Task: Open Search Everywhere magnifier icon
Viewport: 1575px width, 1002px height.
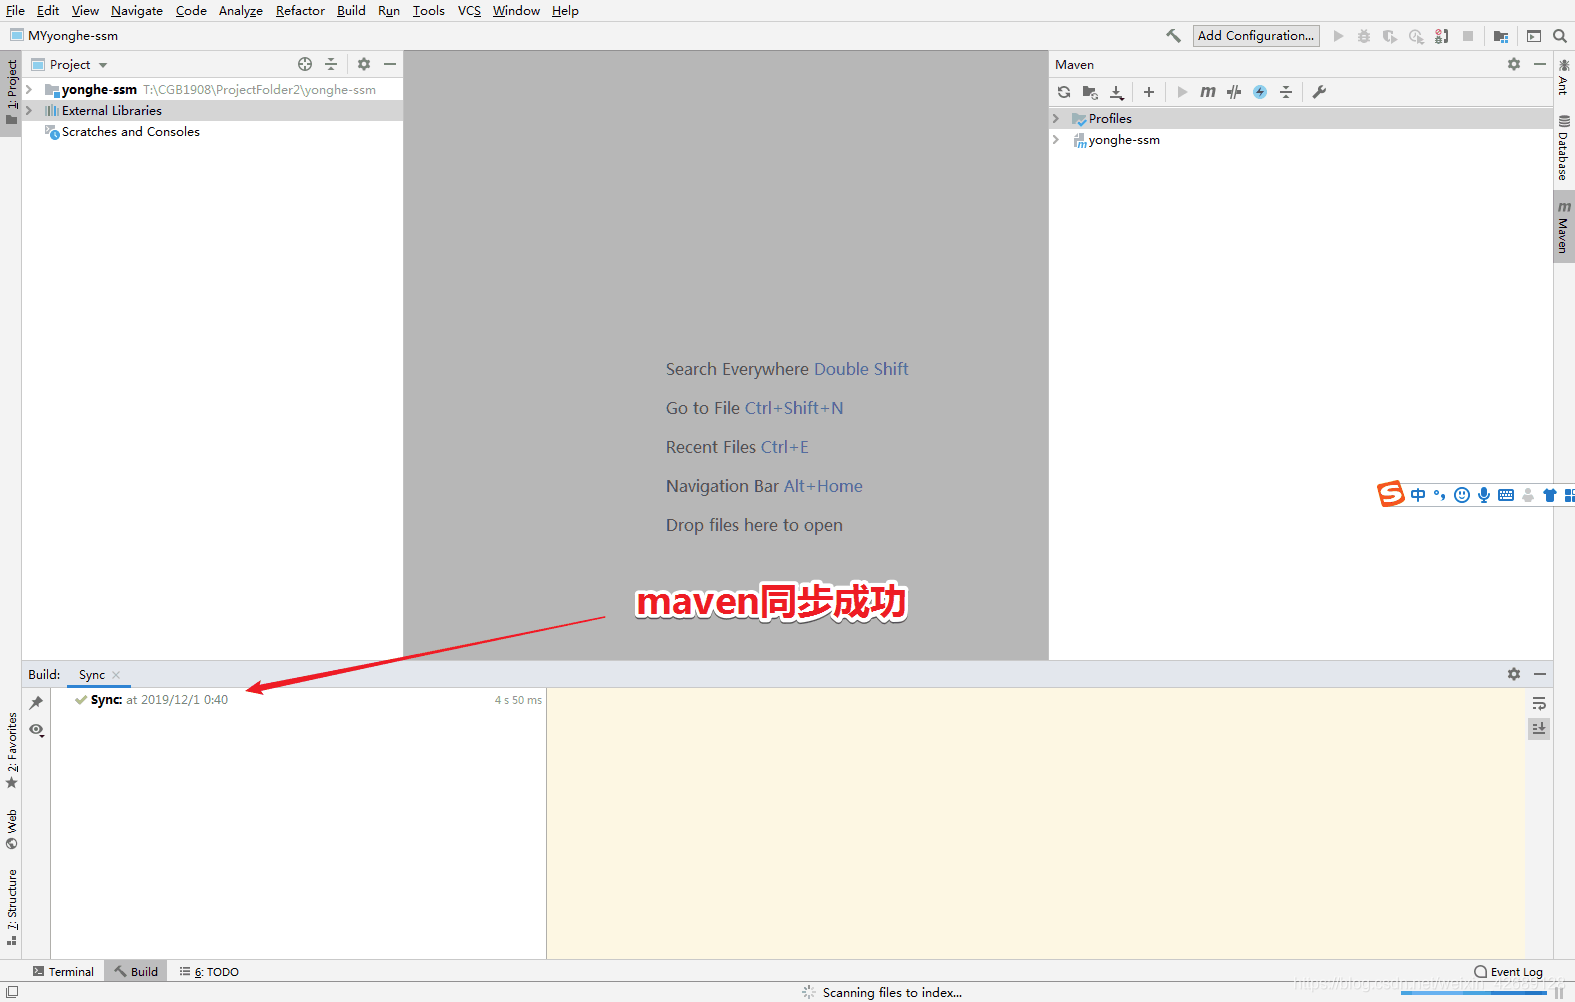Action: point(1560,36)
